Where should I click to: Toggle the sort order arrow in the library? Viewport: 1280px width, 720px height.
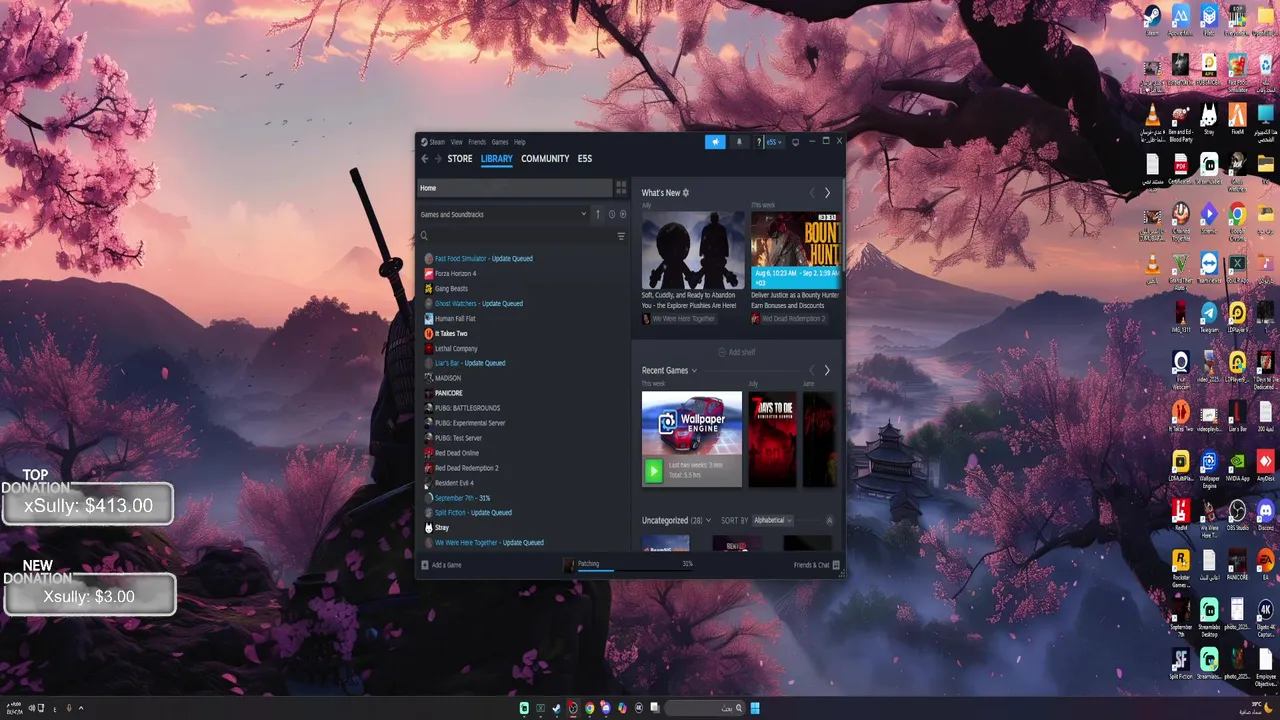pyautogui.click(x=598, y=214)
